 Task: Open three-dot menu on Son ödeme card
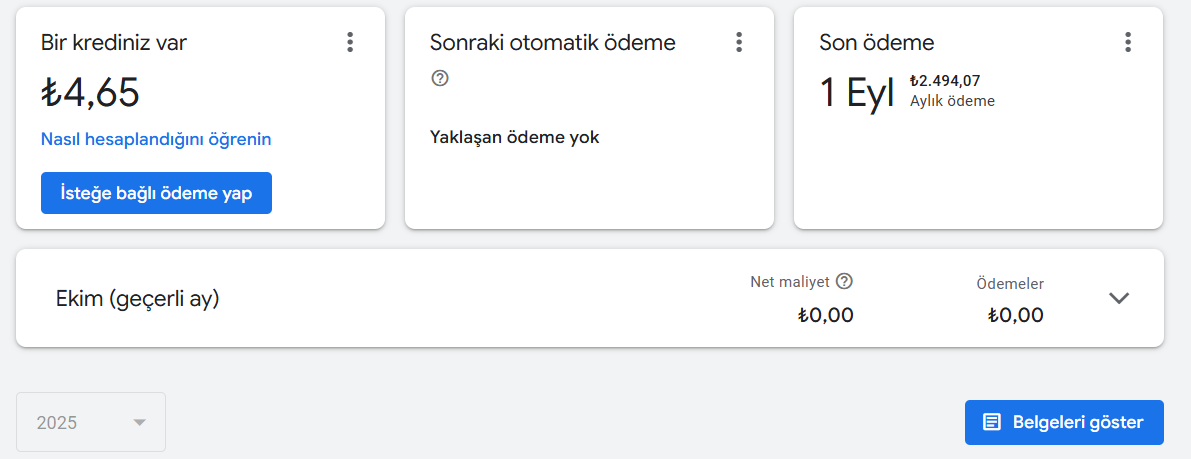coord(1128,43)
